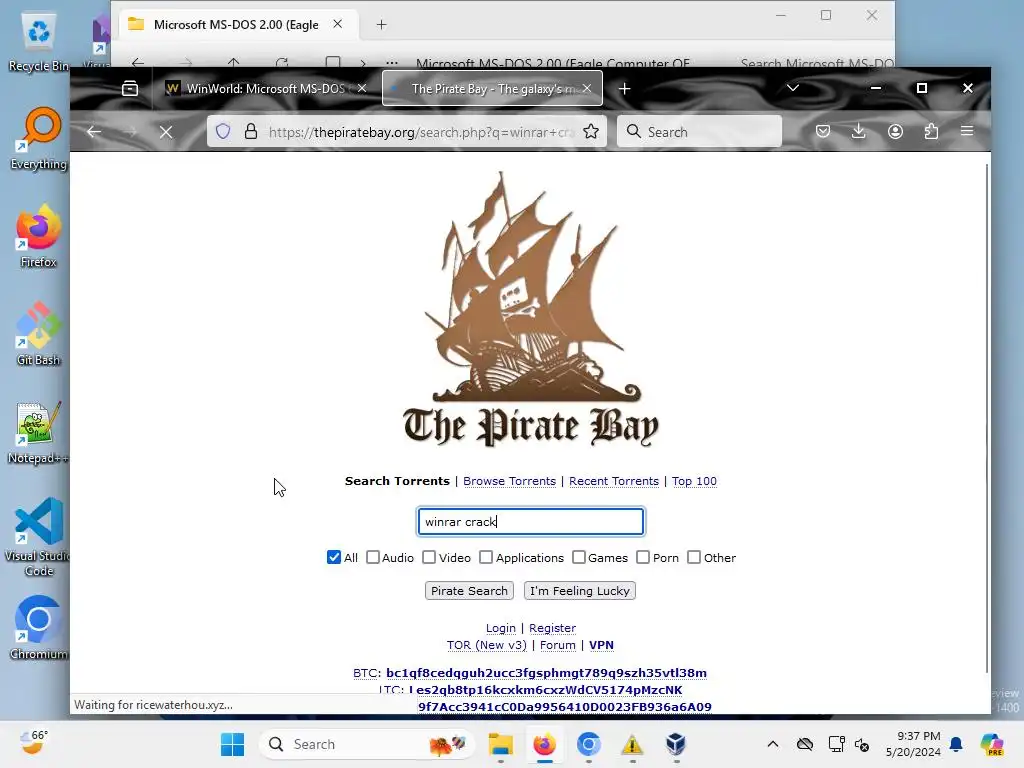
Task: Add new tab in File Explorer window
Action: [x=381, y=25]
